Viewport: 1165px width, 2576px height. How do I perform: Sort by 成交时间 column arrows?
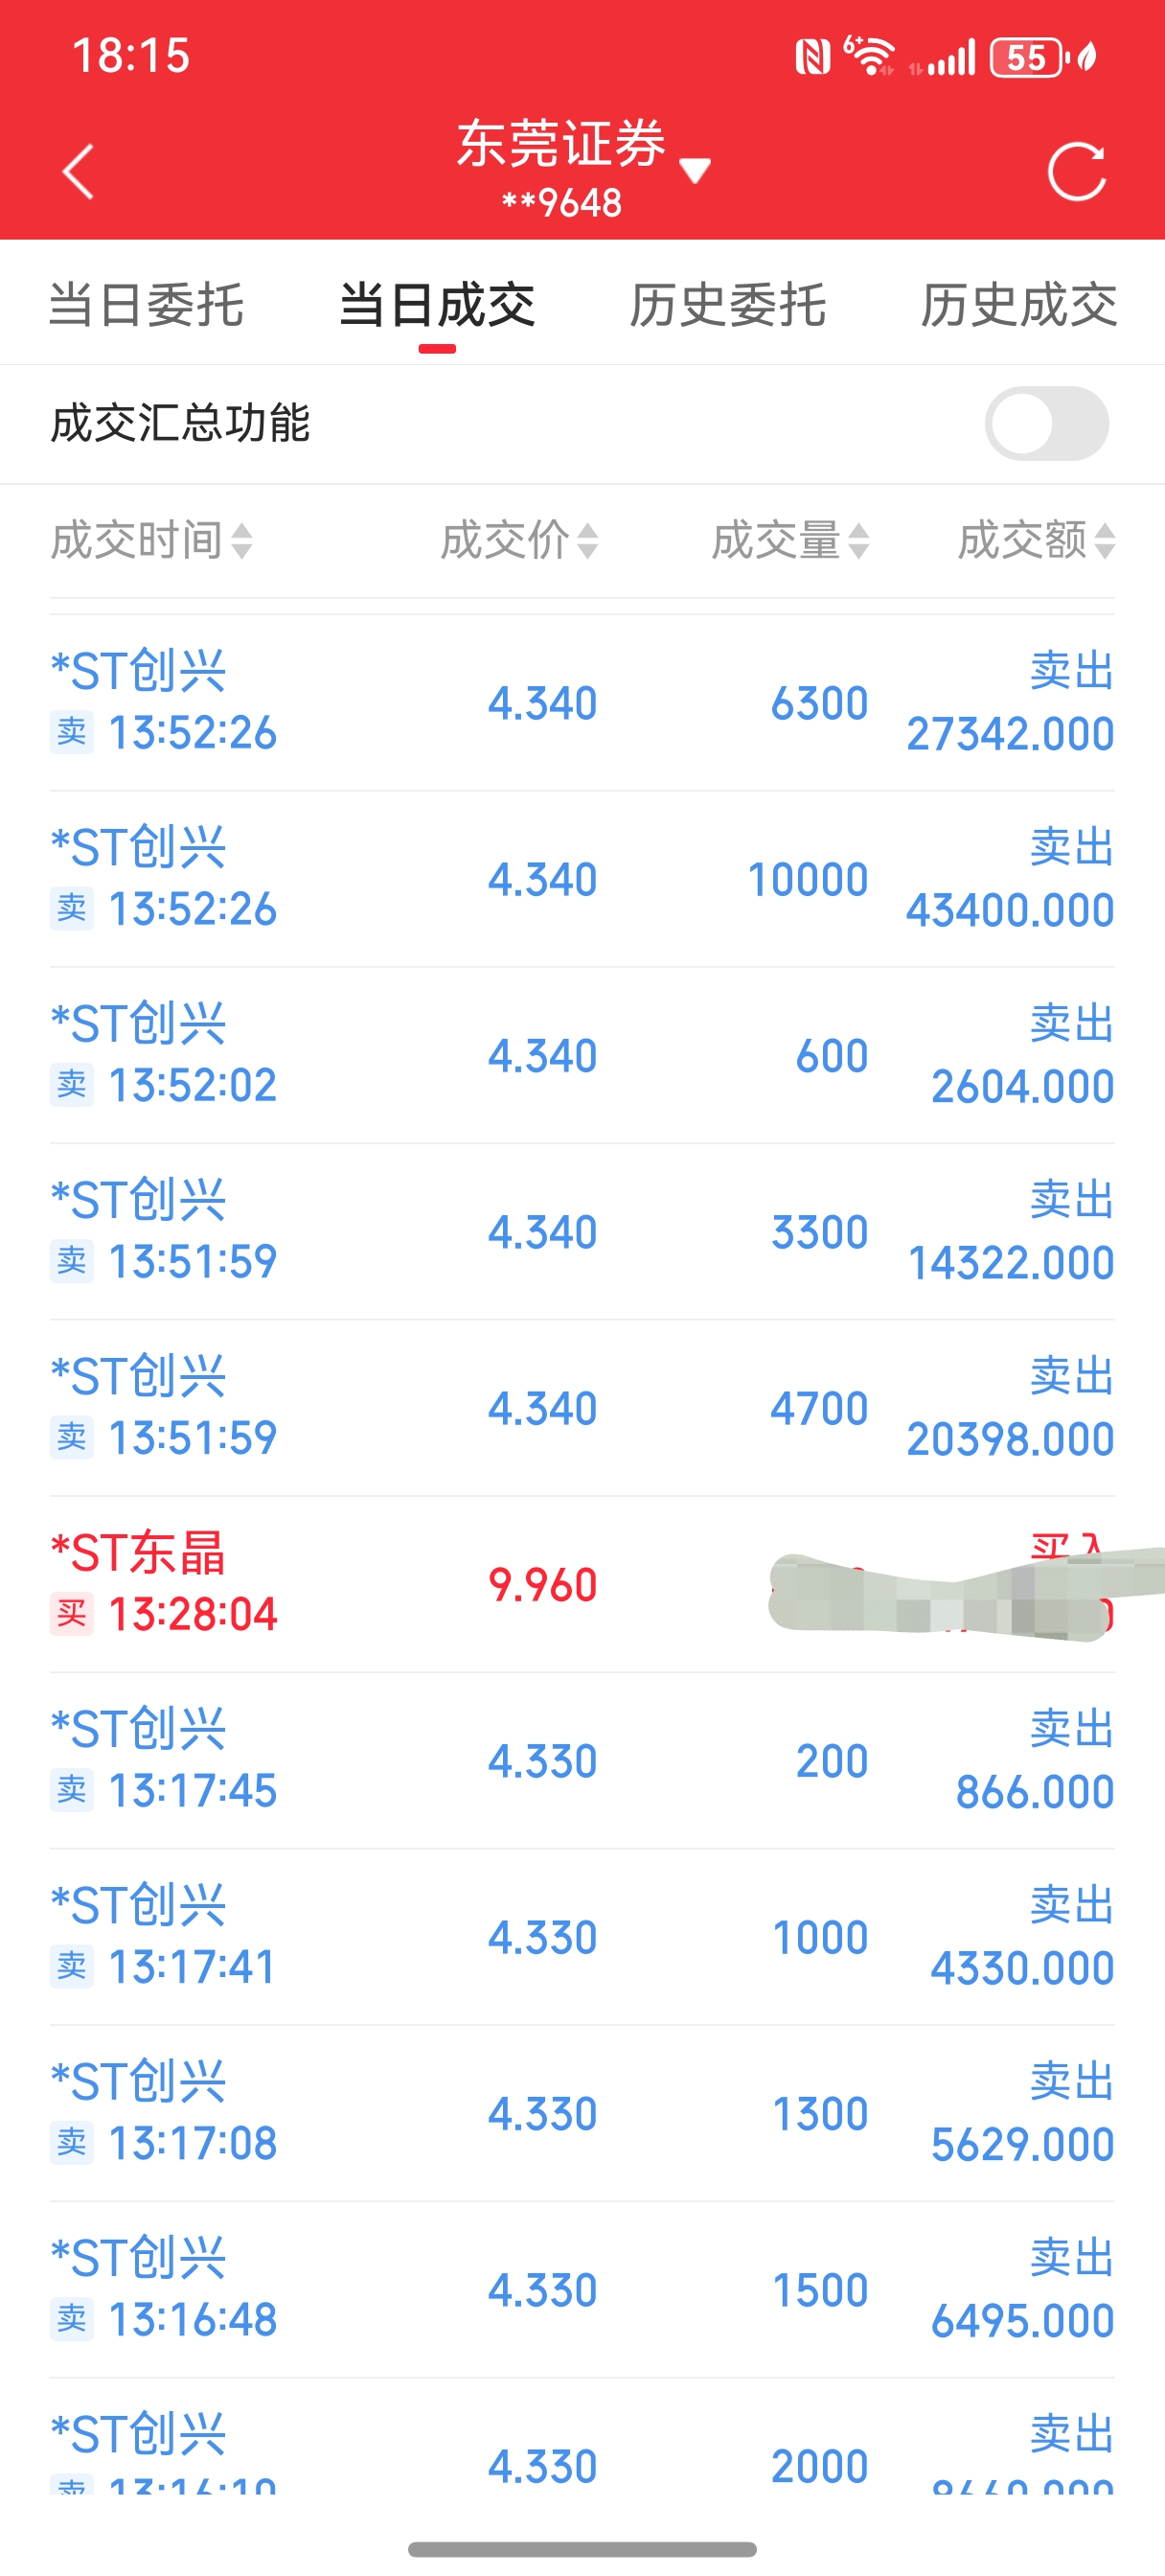point(242,541)
